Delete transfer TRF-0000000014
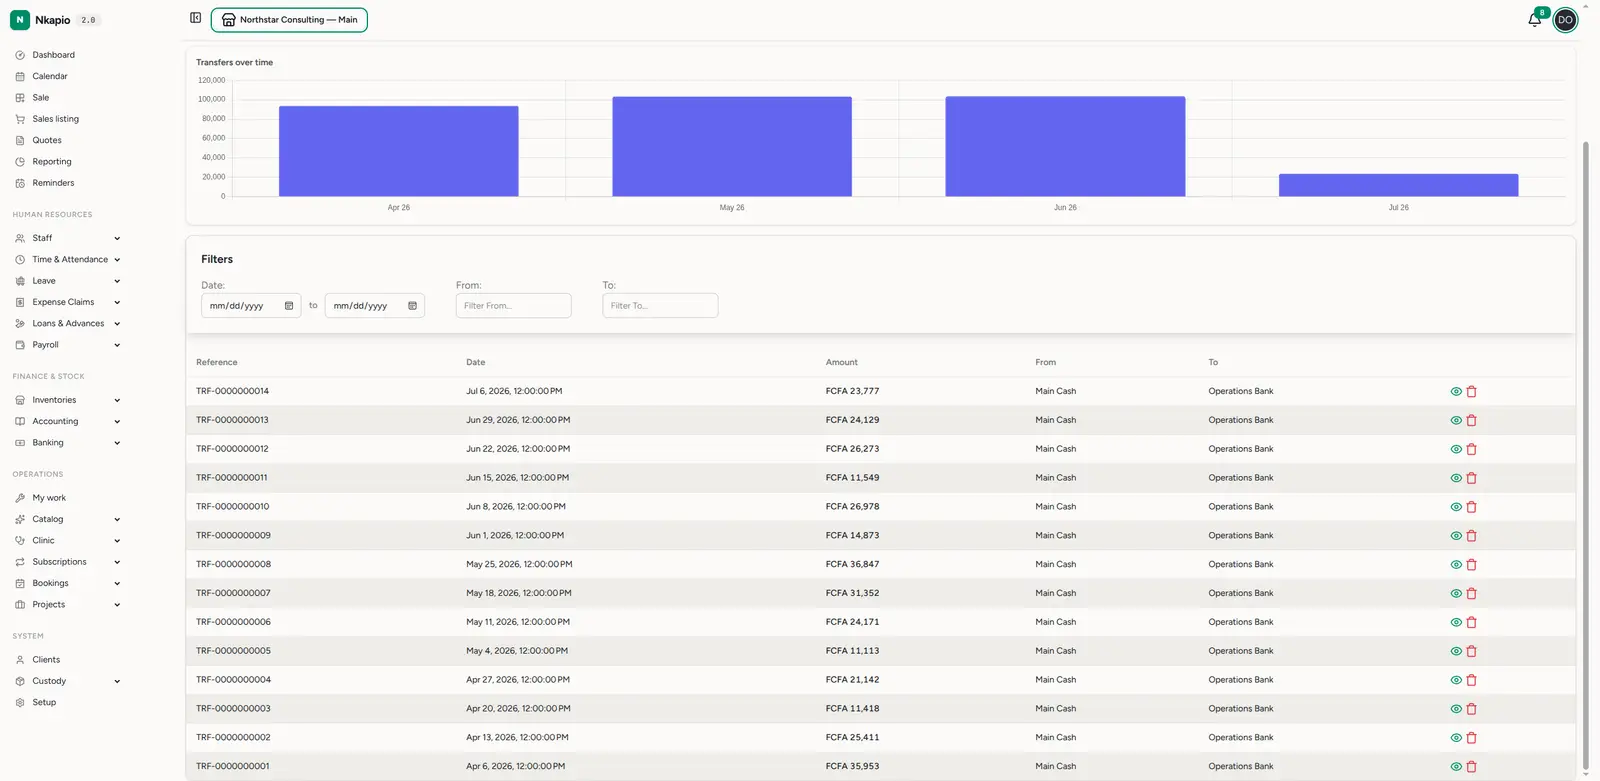Image resolution: width=1600 pixels, height=781 pixels. click(x=1471, y=392)
